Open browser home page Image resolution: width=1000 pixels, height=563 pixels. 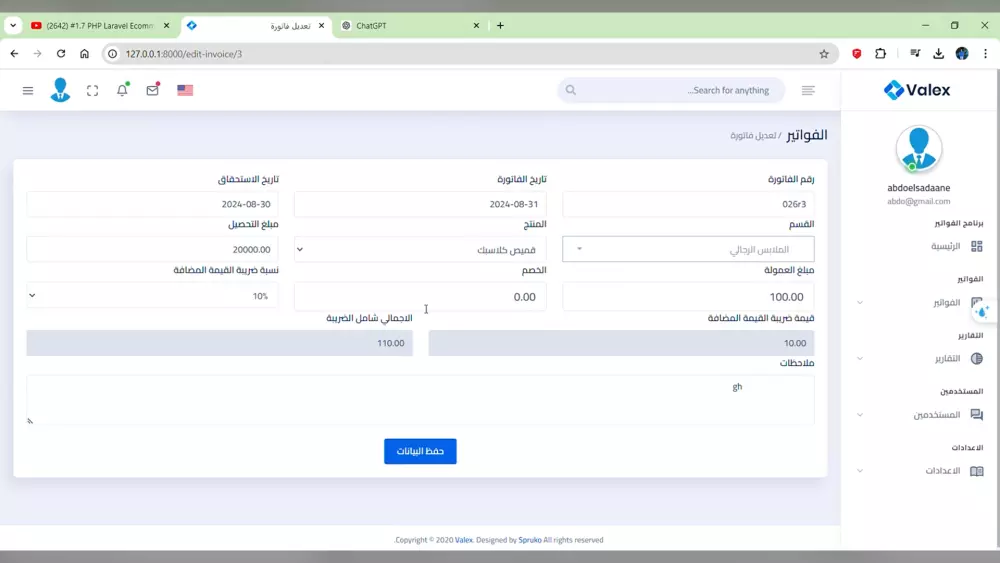pos(84,54)
